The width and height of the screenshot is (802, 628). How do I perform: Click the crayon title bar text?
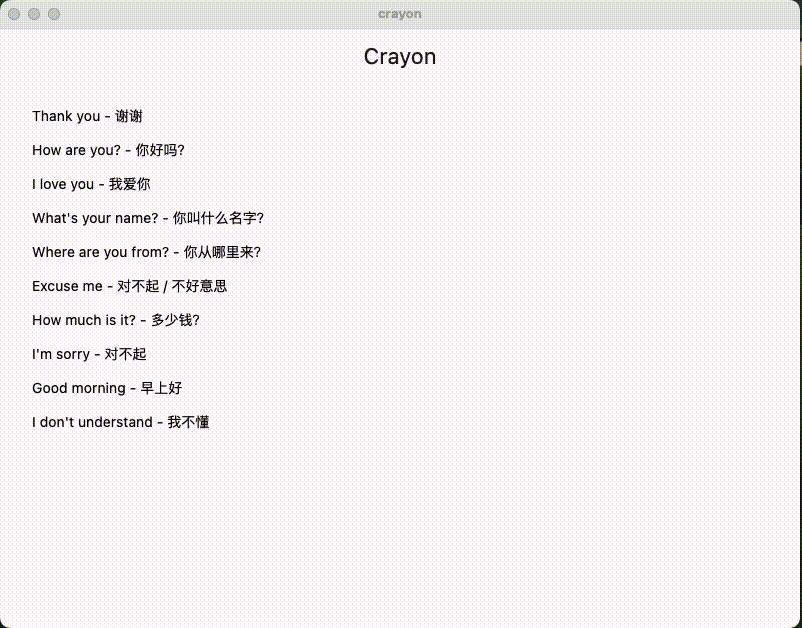pos(399,13)
